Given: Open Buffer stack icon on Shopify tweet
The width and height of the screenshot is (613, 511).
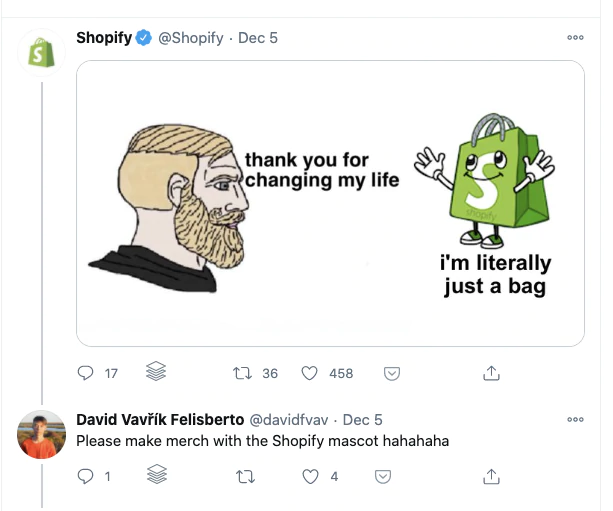Looking at the screenshot, I should coord(155,373).
